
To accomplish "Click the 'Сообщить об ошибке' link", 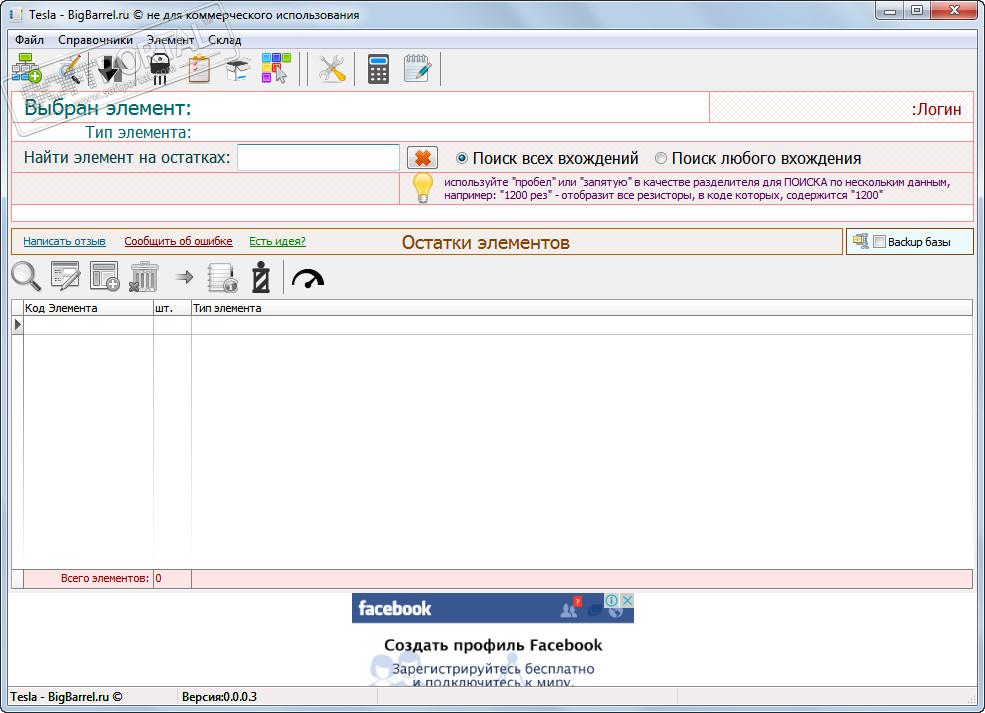I will coord(178,241).
